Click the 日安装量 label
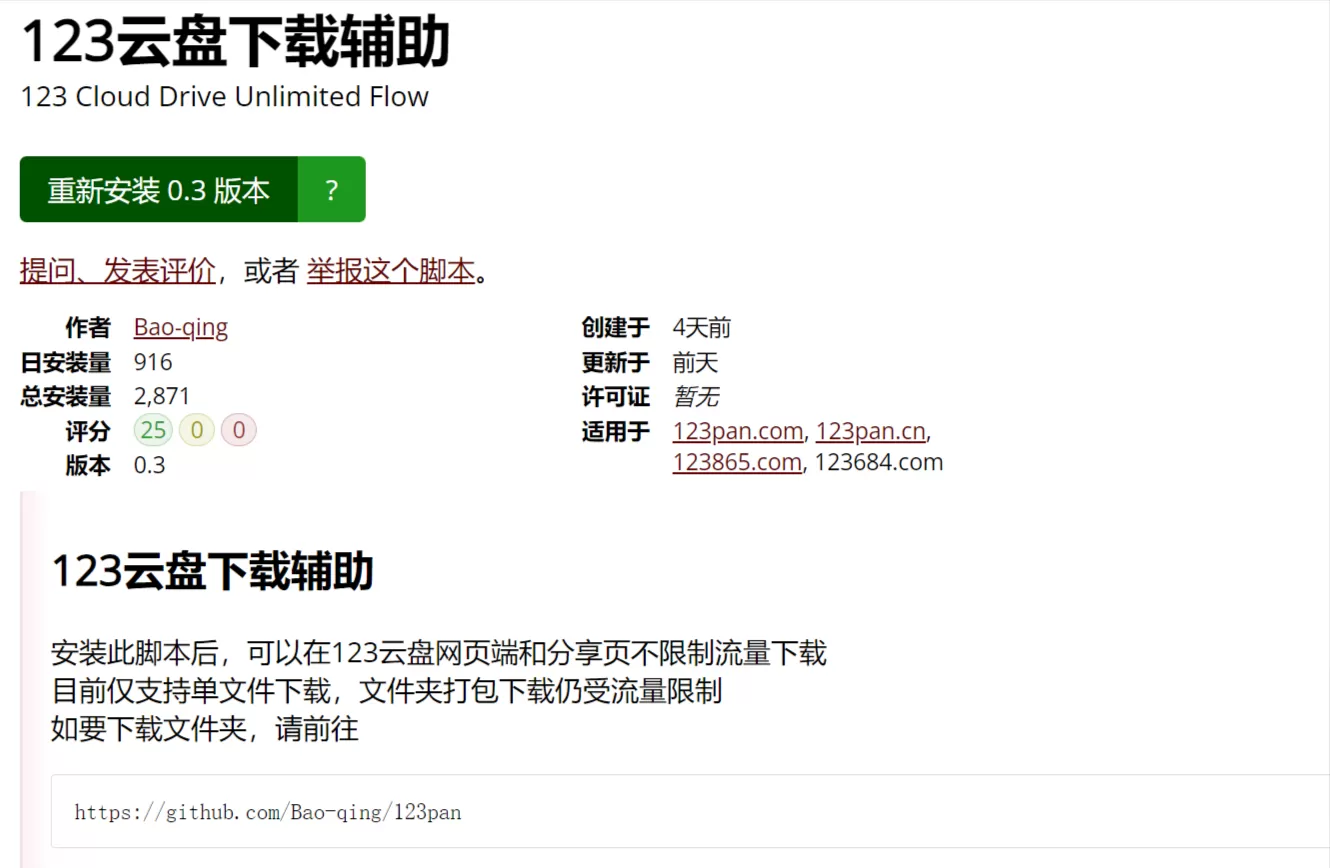Image resolution: width=1330 pixels, height=868 pixels. 66,362
